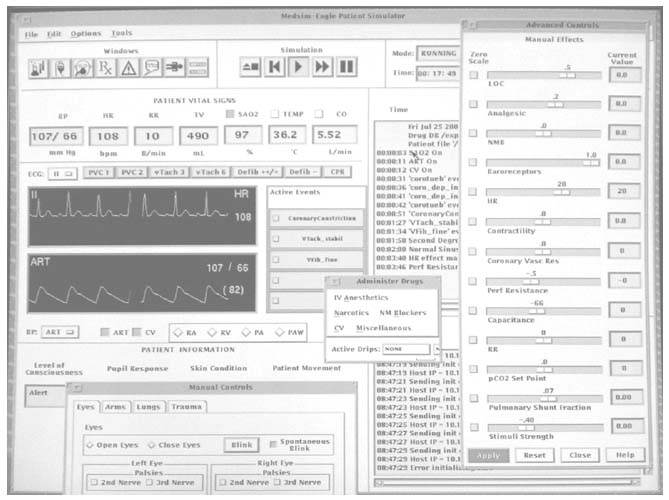Check the VTach_stabil active event
The image size is (669, 500).
point(276,238)
